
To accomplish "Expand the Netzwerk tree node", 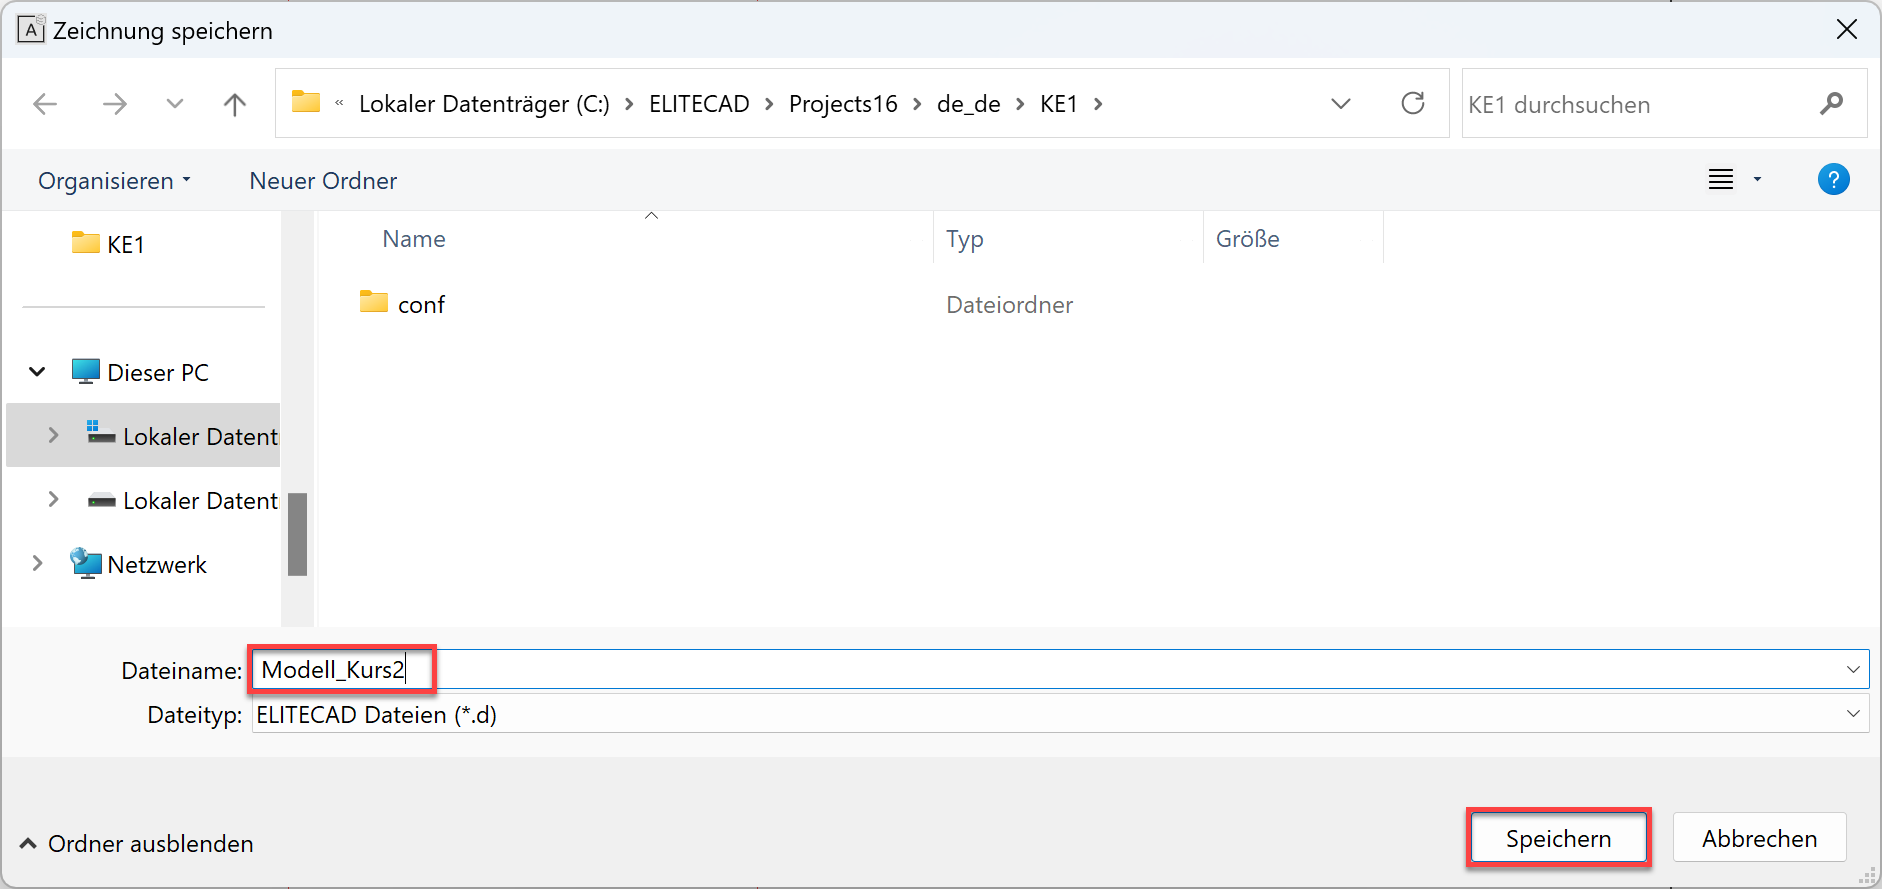I will tap(37, 564).
